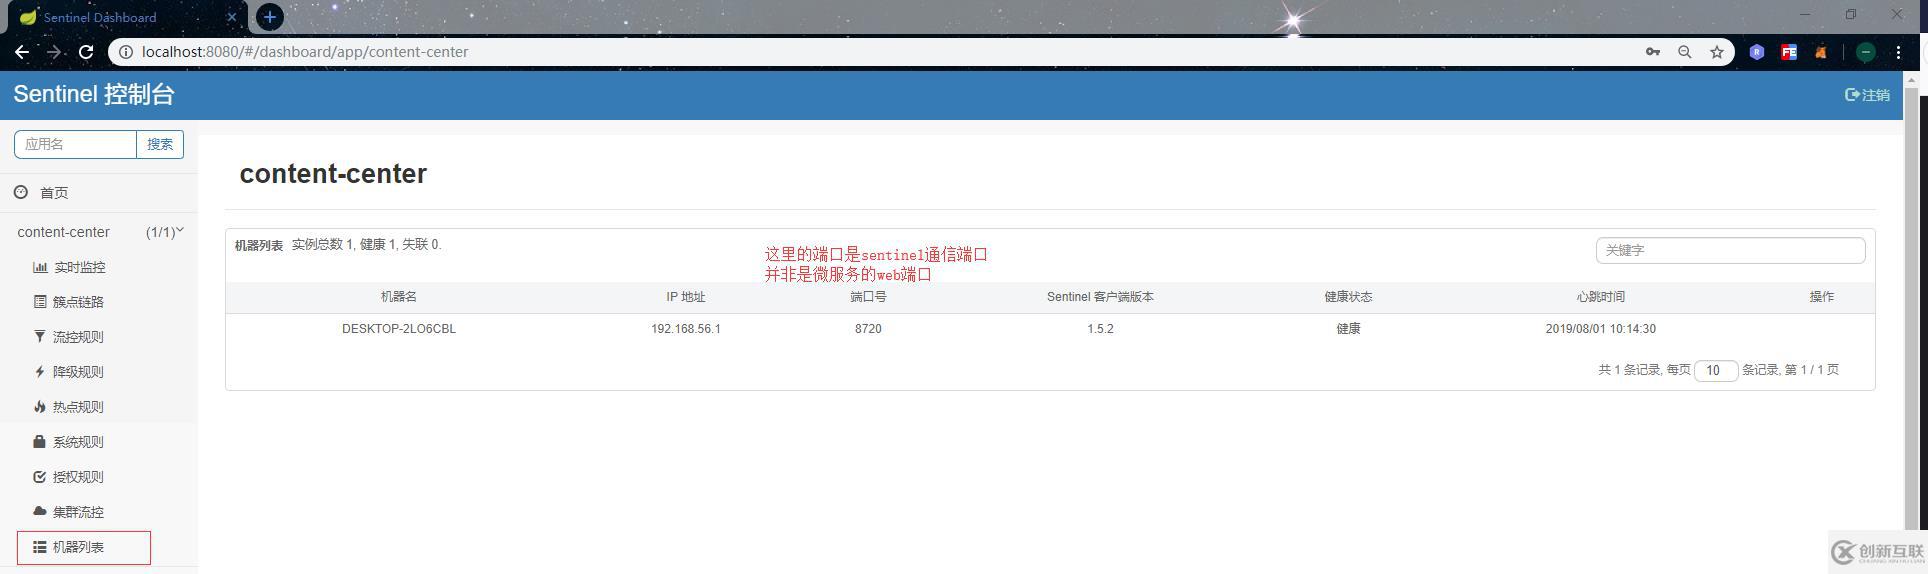Click the 端口号 column header
Screen dimensions: 1928x574
(868, 297)
